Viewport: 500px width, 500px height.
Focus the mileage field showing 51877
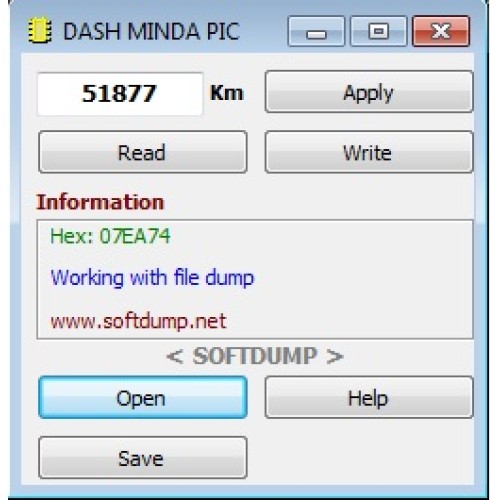point(120,94)
